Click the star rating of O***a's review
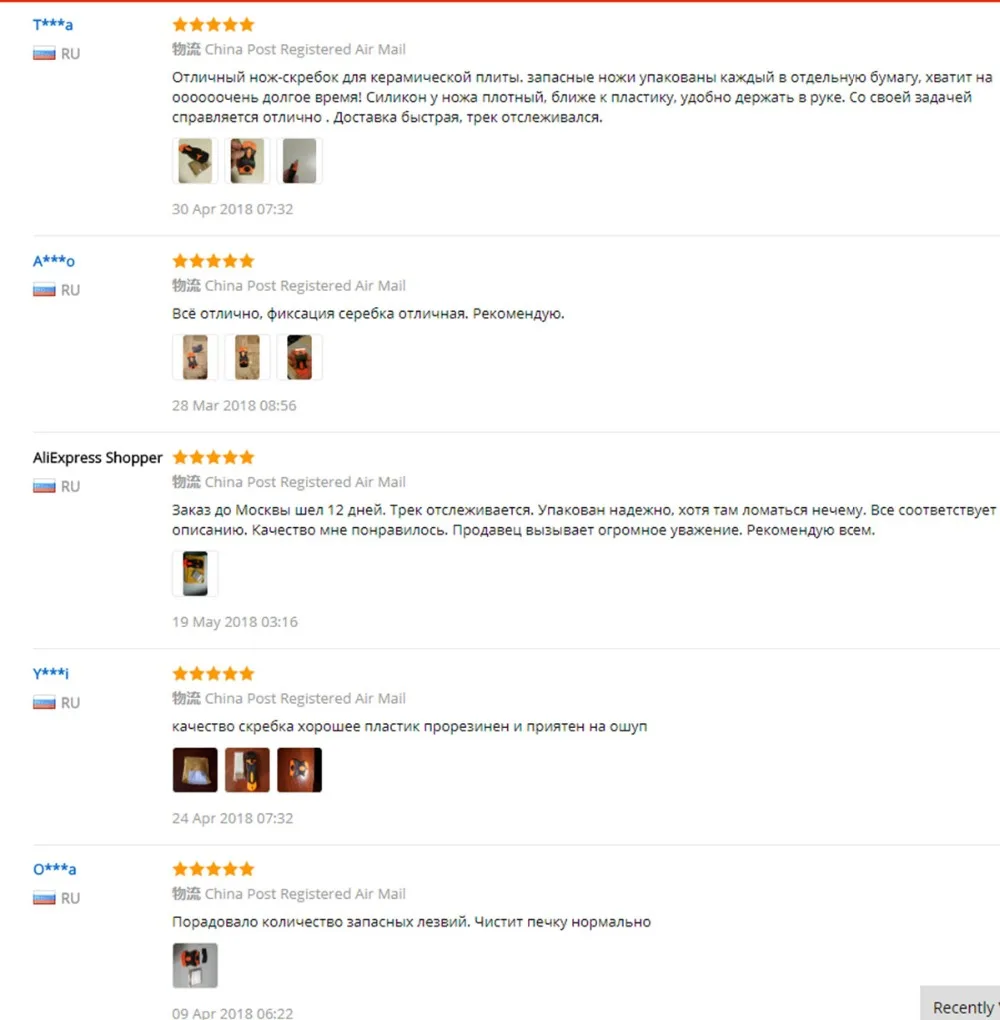 pyautogui.click(x=213, y=869)
